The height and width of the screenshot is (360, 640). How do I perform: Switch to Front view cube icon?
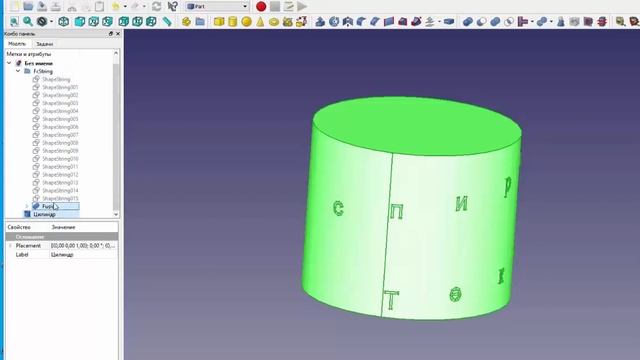pos(80,21)
